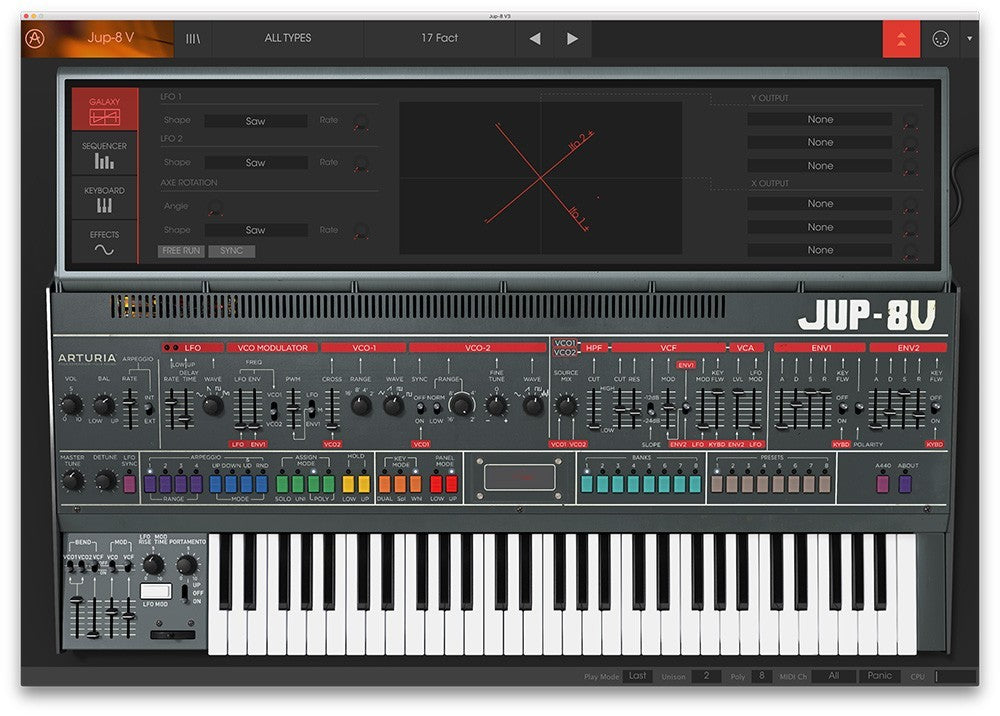1000x716 pixels.
Task: Select DUAL key mode orange button
Action: click(x=385, y=484)
